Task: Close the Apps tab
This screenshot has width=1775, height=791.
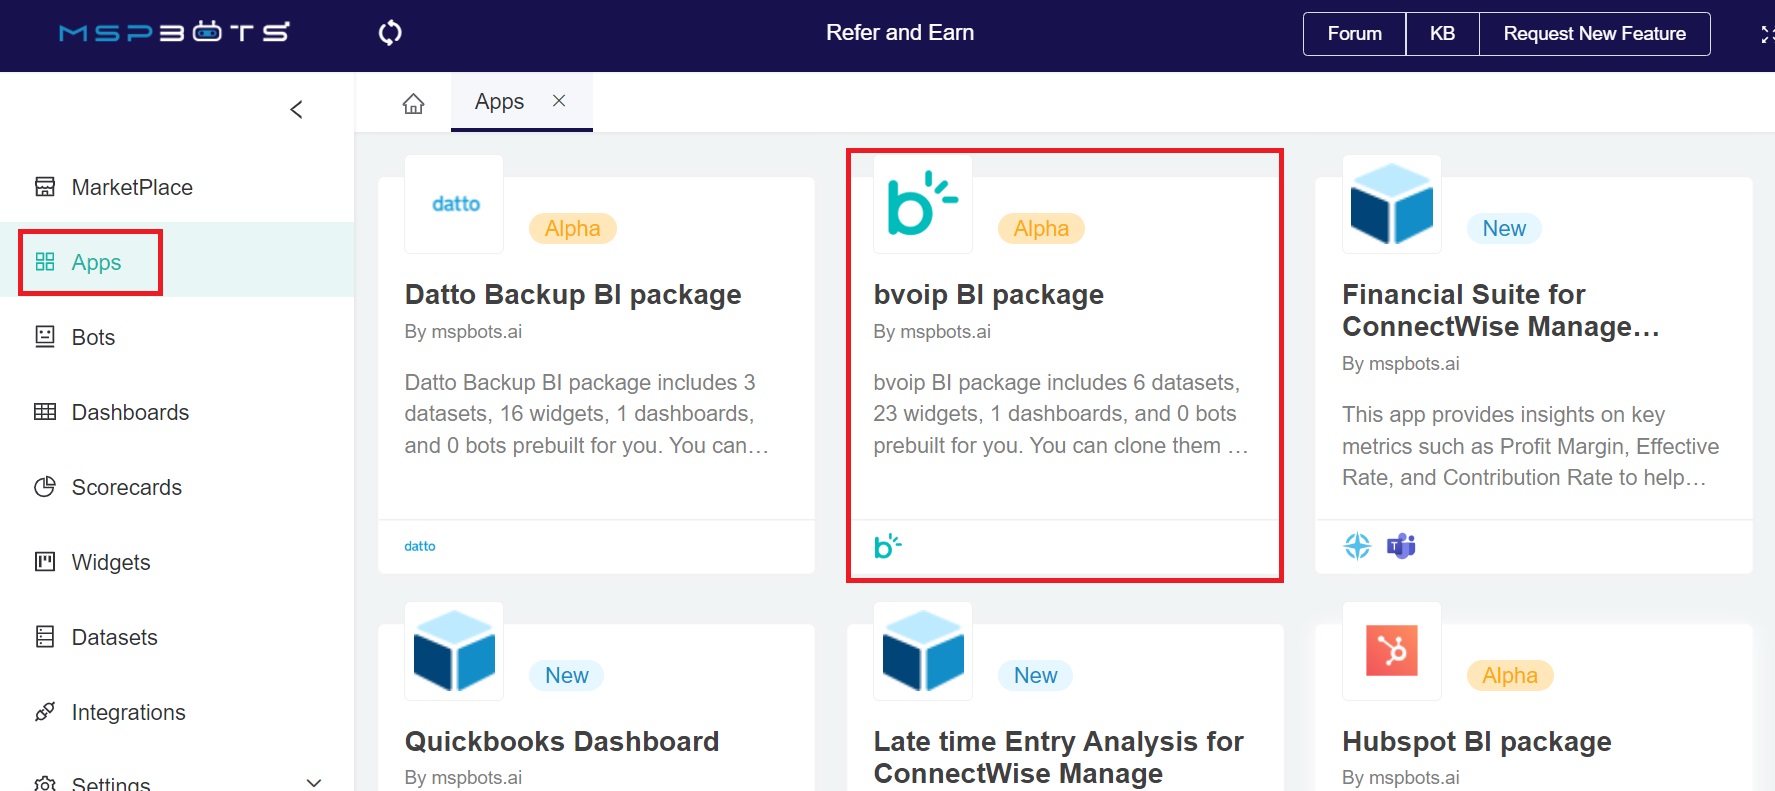Action: click(559, 101)
